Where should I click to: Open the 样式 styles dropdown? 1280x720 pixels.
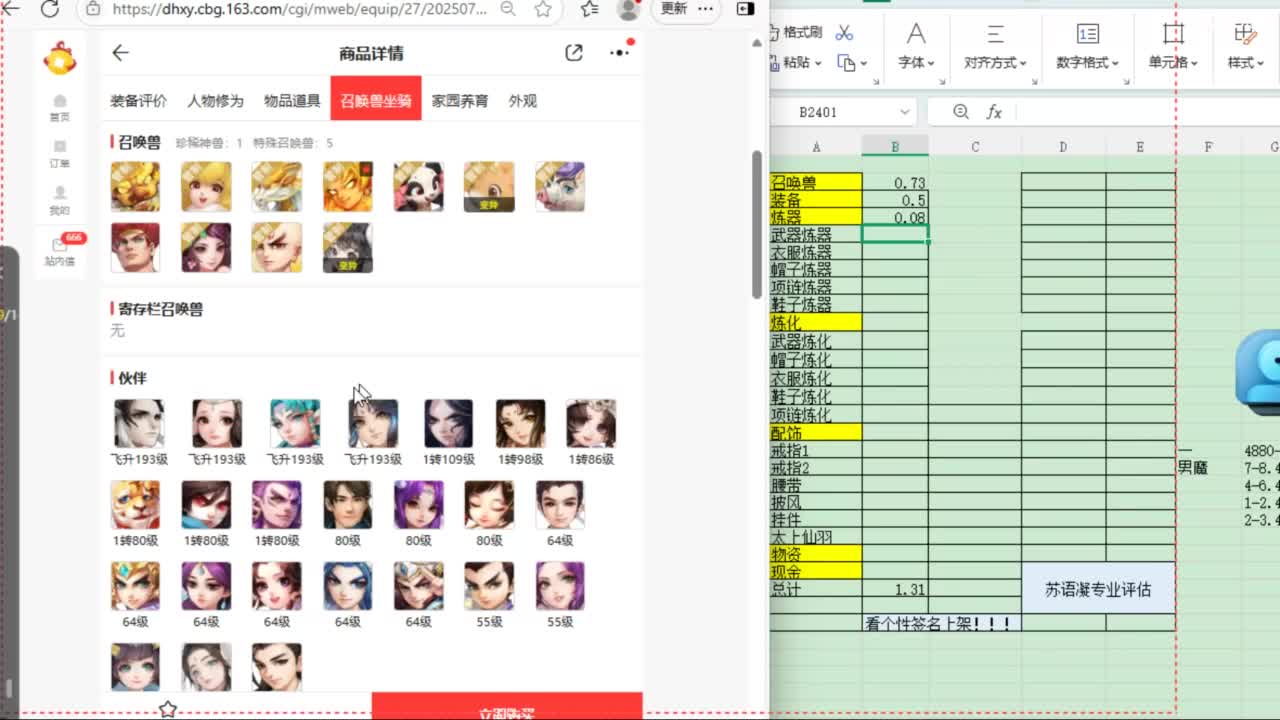pyautogui.click(x=1245, y=47)
